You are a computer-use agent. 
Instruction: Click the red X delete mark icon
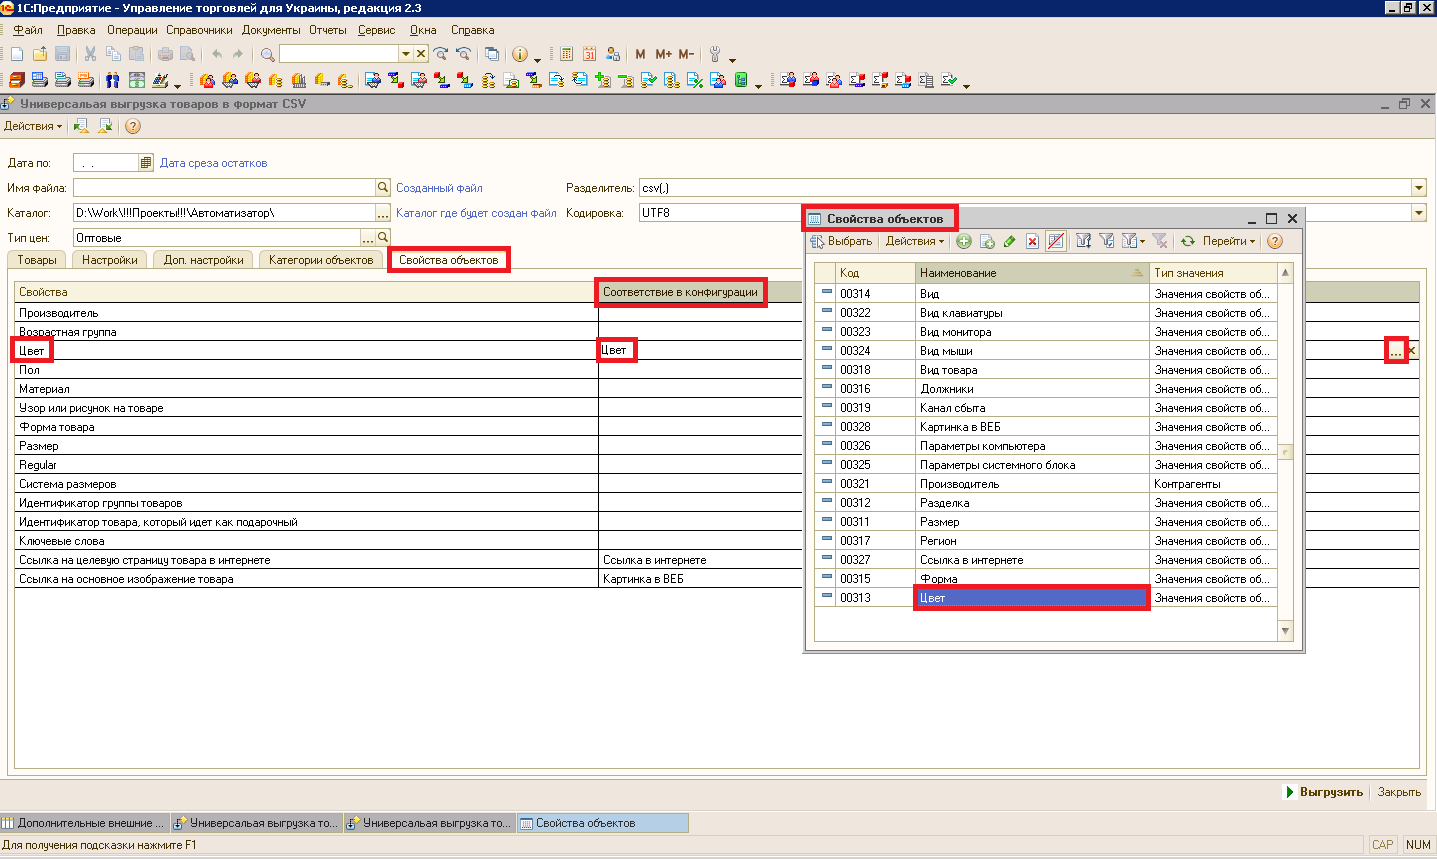tap(1032, 241)
